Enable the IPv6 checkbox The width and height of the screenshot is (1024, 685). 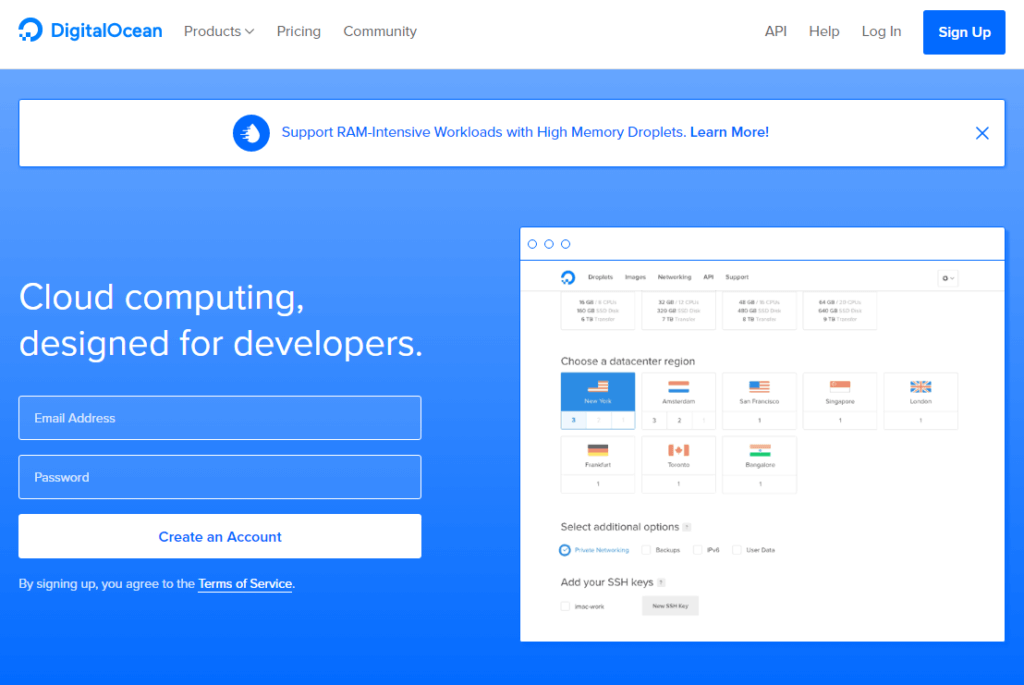(697, 550)
